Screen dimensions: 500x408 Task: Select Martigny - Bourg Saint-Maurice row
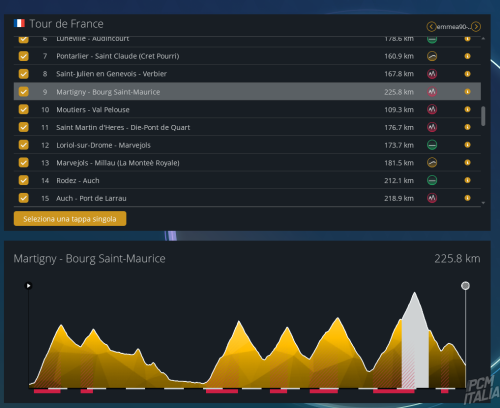(x=247, y=91)
